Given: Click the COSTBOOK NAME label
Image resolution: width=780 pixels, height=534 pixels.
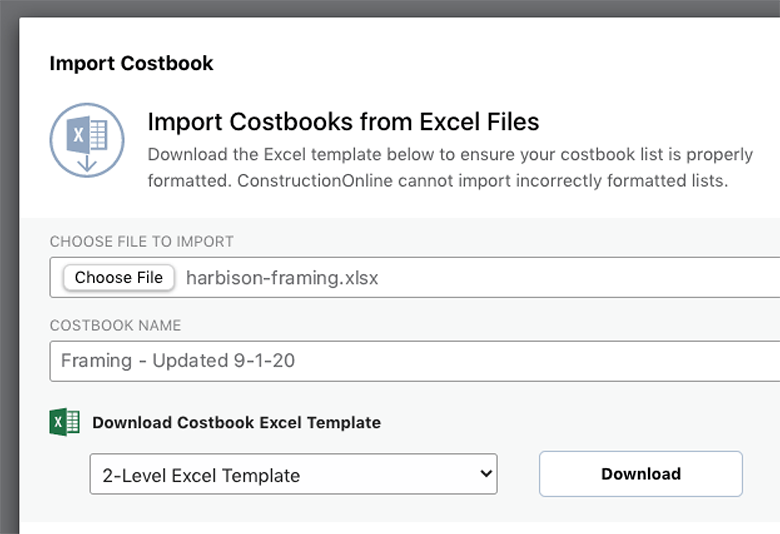Looking at the screenshot, I should point(115,325).
